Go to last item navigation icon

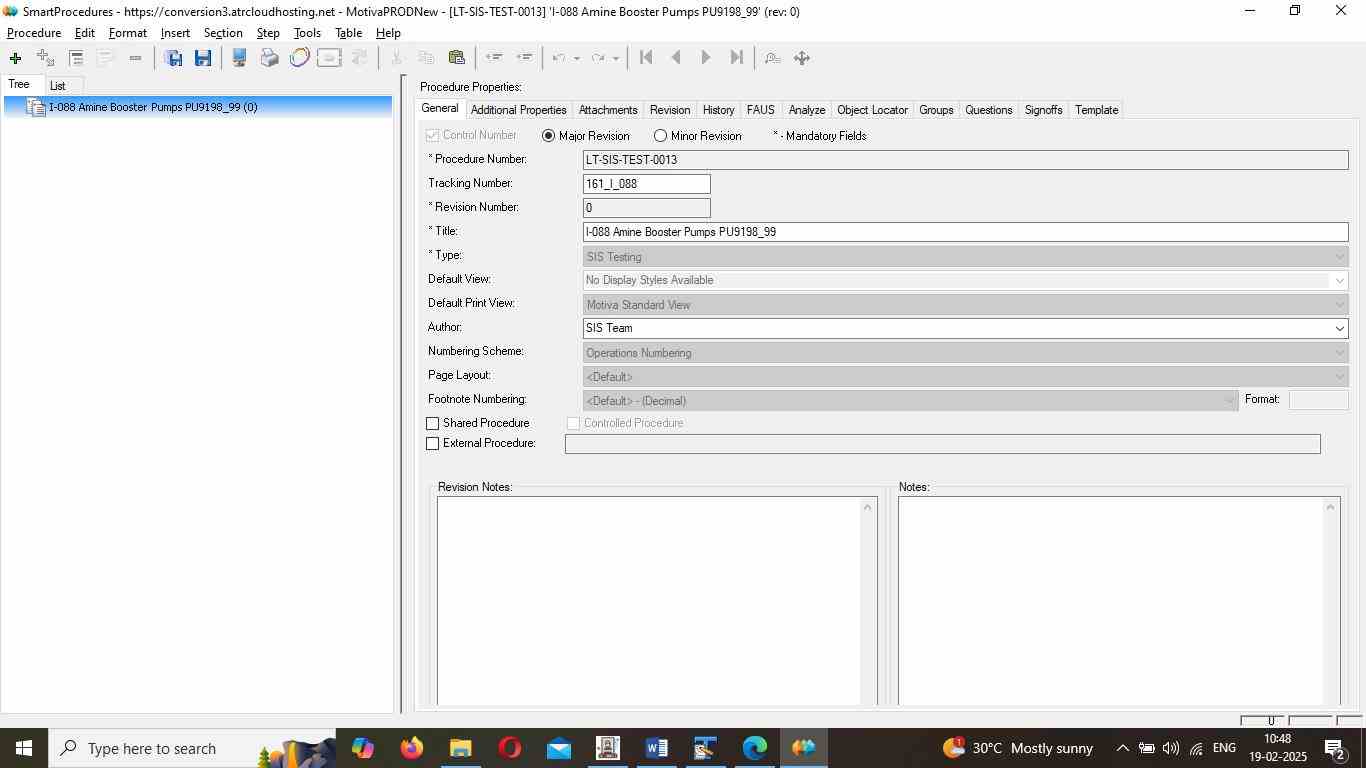[x=736, y=58]
